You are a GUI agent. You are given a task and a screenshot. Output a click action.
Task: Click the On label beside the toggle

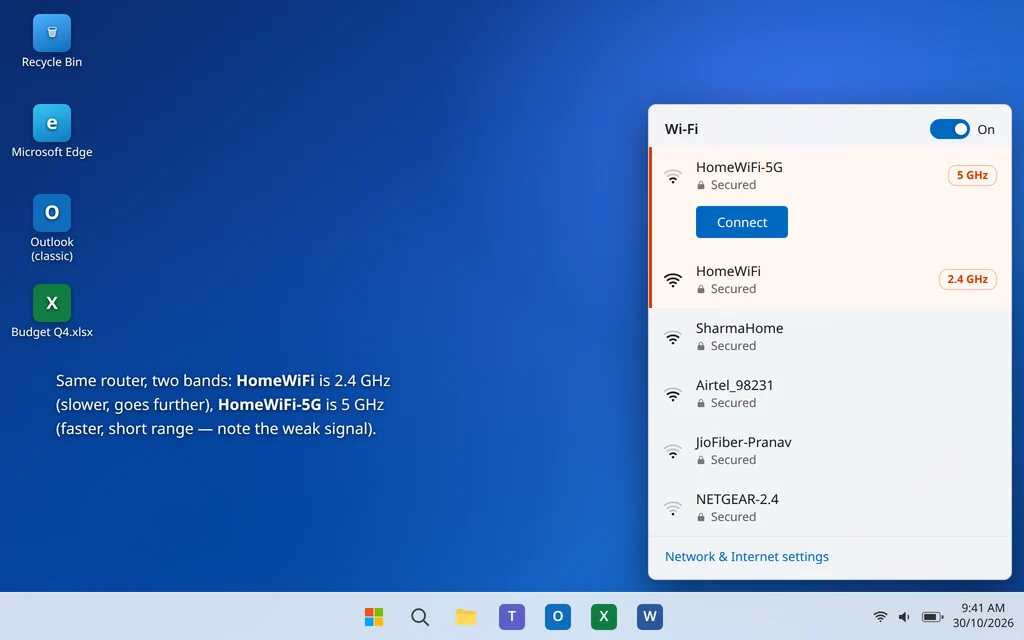[x=985, y=129]
